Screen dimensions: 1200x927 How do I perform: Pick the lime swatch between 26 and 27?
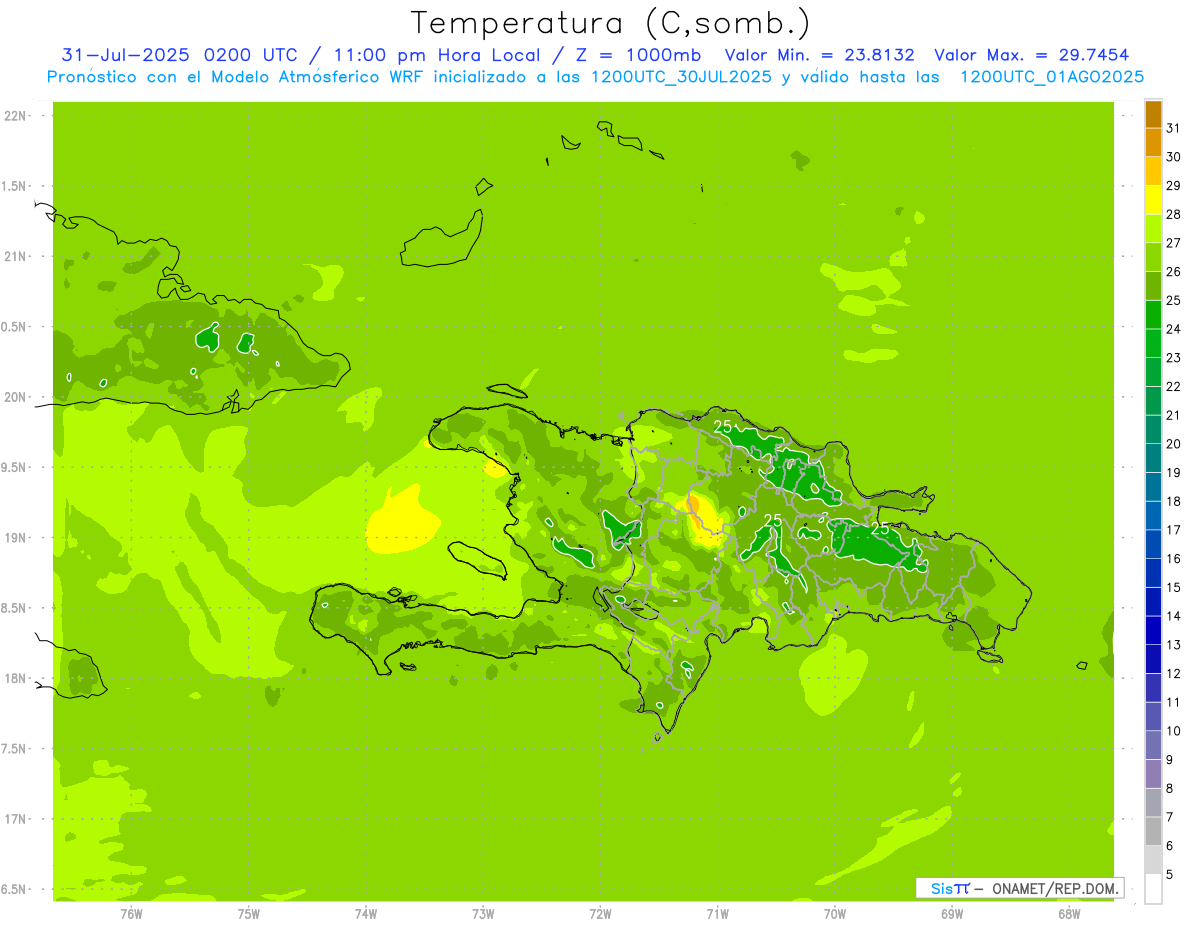pyautogui.click(x=1154, y=257)
